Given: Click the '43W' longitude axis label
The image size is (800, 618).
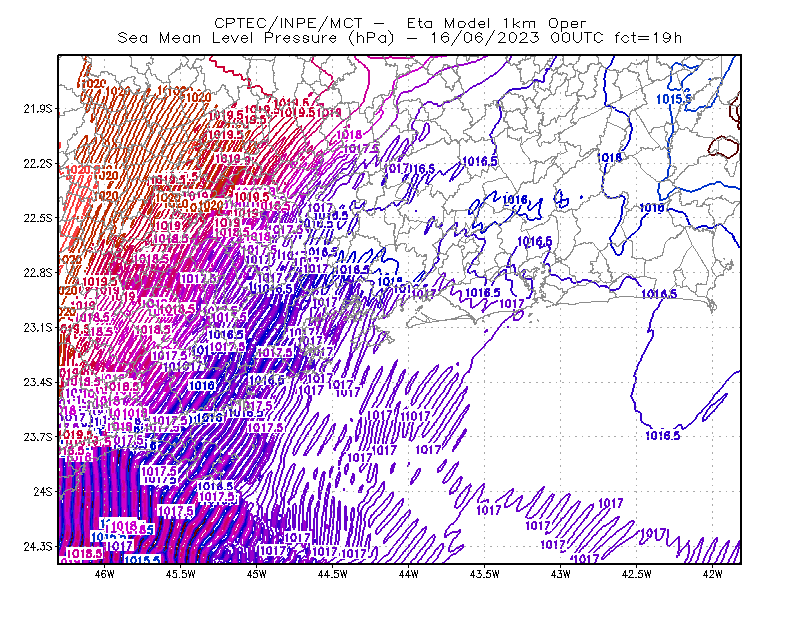Looking at the screenshot, I should pyautogui.click(x=560, y=574).
